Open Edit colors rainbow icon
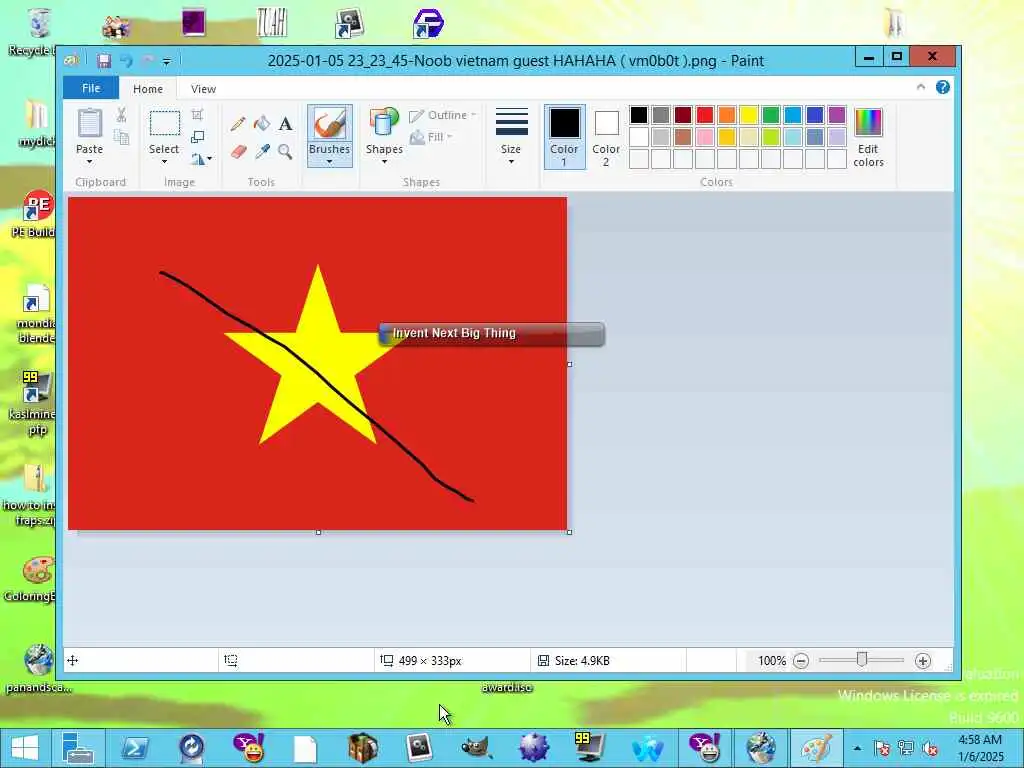Screen dimensions: 1024x768 pyautogui.click(x=868, y=123)
